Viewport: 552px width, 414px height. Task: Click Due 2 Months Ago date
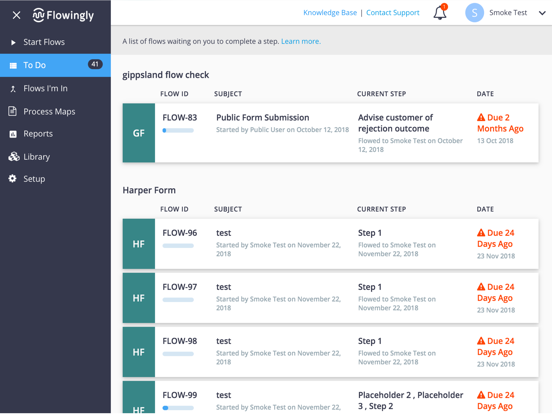point(500,123)
